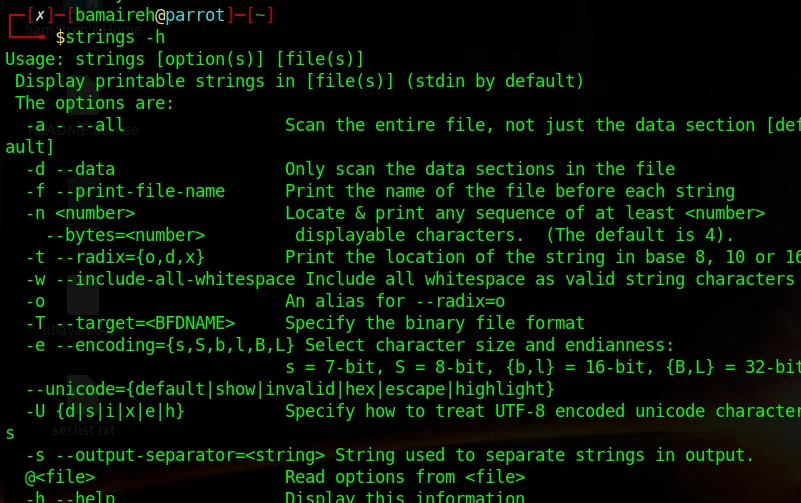Viewport: 801px width, 503px height.
Task: Click the 'parrot' hostname in the prompt
Action: click(x=195, y=15)
